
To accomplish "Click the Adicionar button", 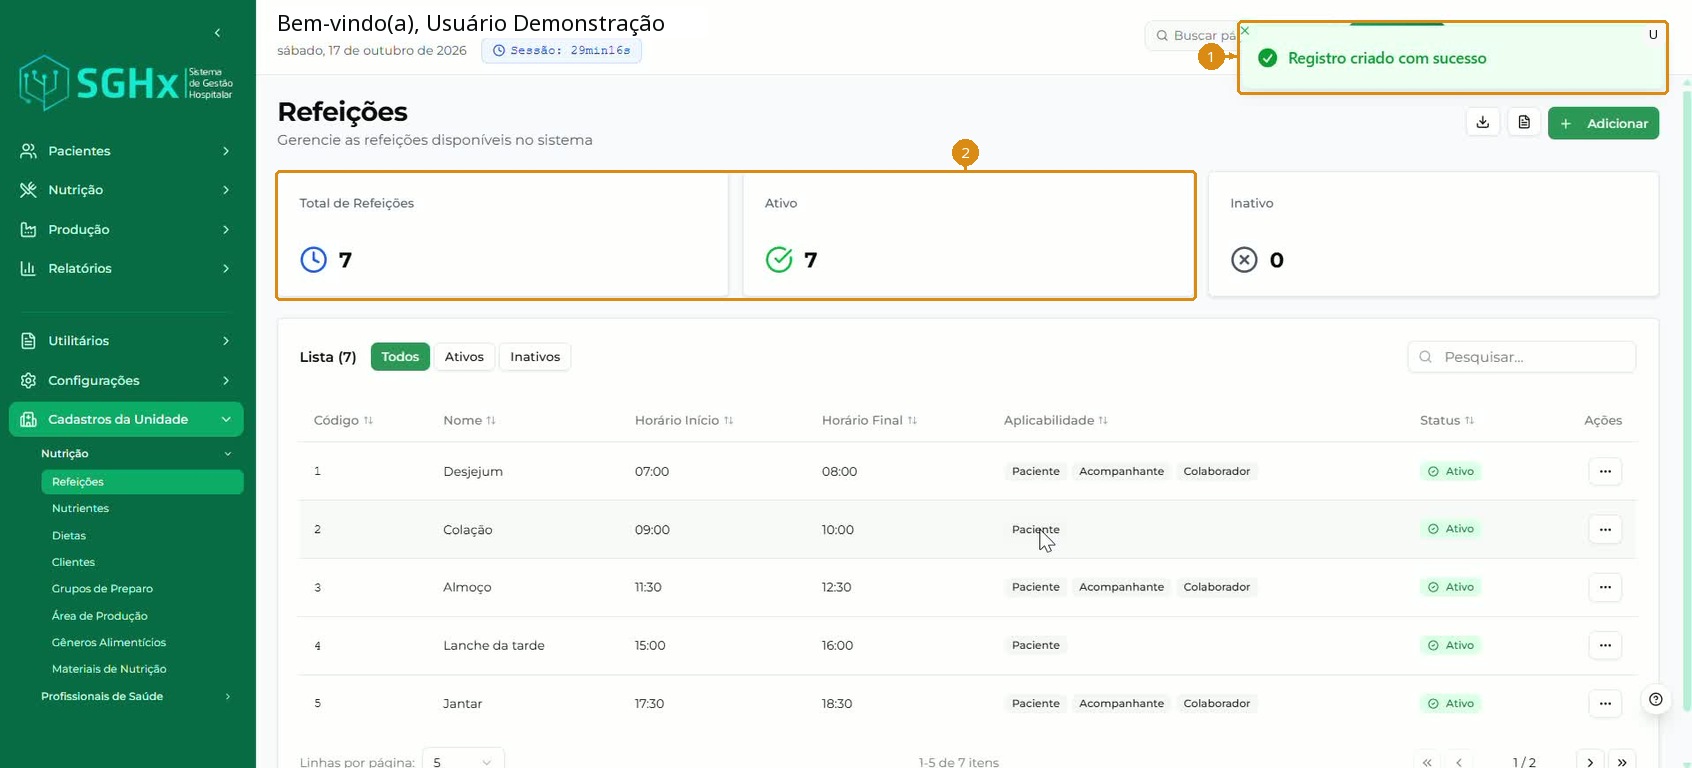I will [x=1603, y=123].
